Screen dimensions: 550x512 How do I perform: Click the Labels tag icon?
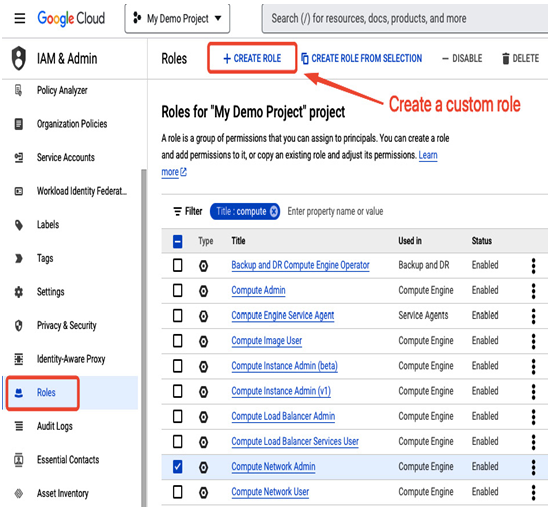click(19, 225)
